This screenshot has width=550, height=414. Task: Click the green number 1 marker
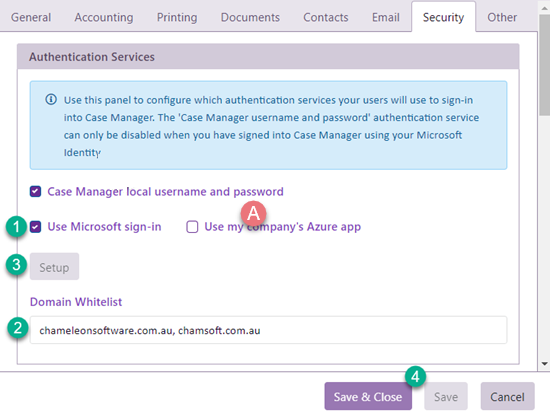tap(16, 227)
